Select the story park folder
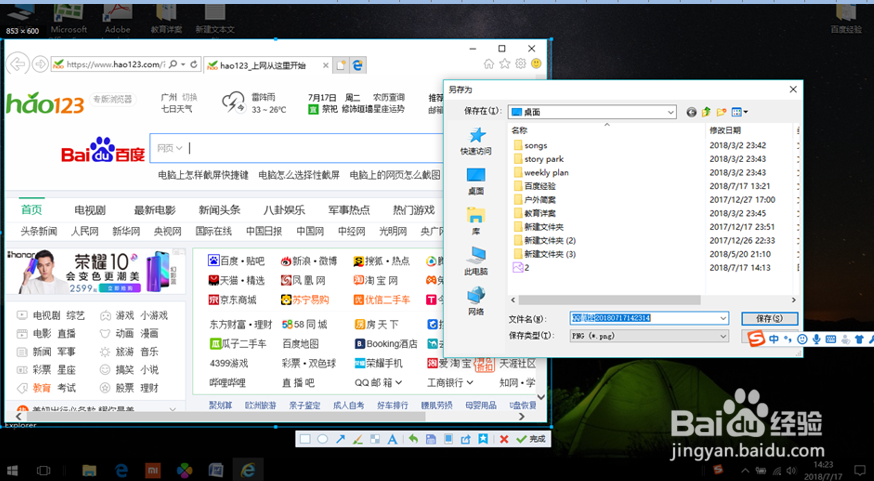The height and width of the screenshot is (481, 874). (x=538, y=159)
